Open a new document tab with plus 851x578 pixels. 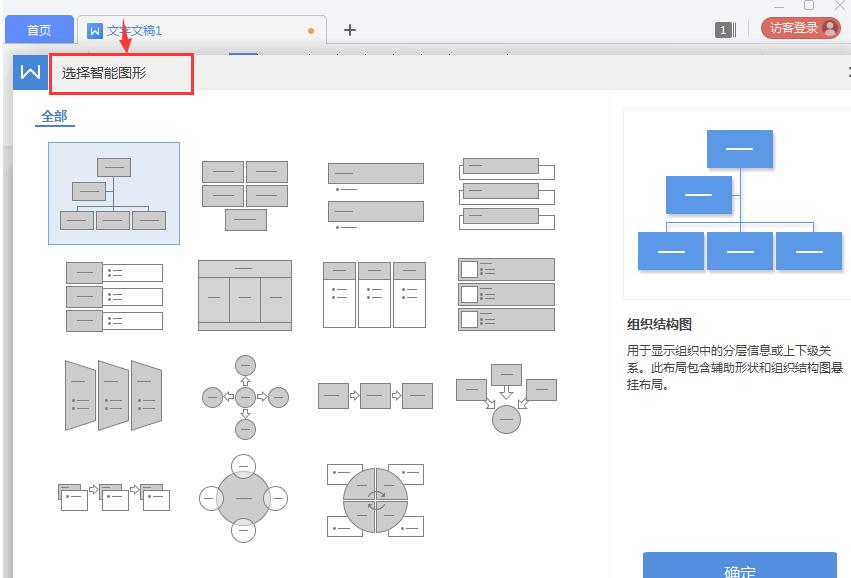[x=349, y=30]
